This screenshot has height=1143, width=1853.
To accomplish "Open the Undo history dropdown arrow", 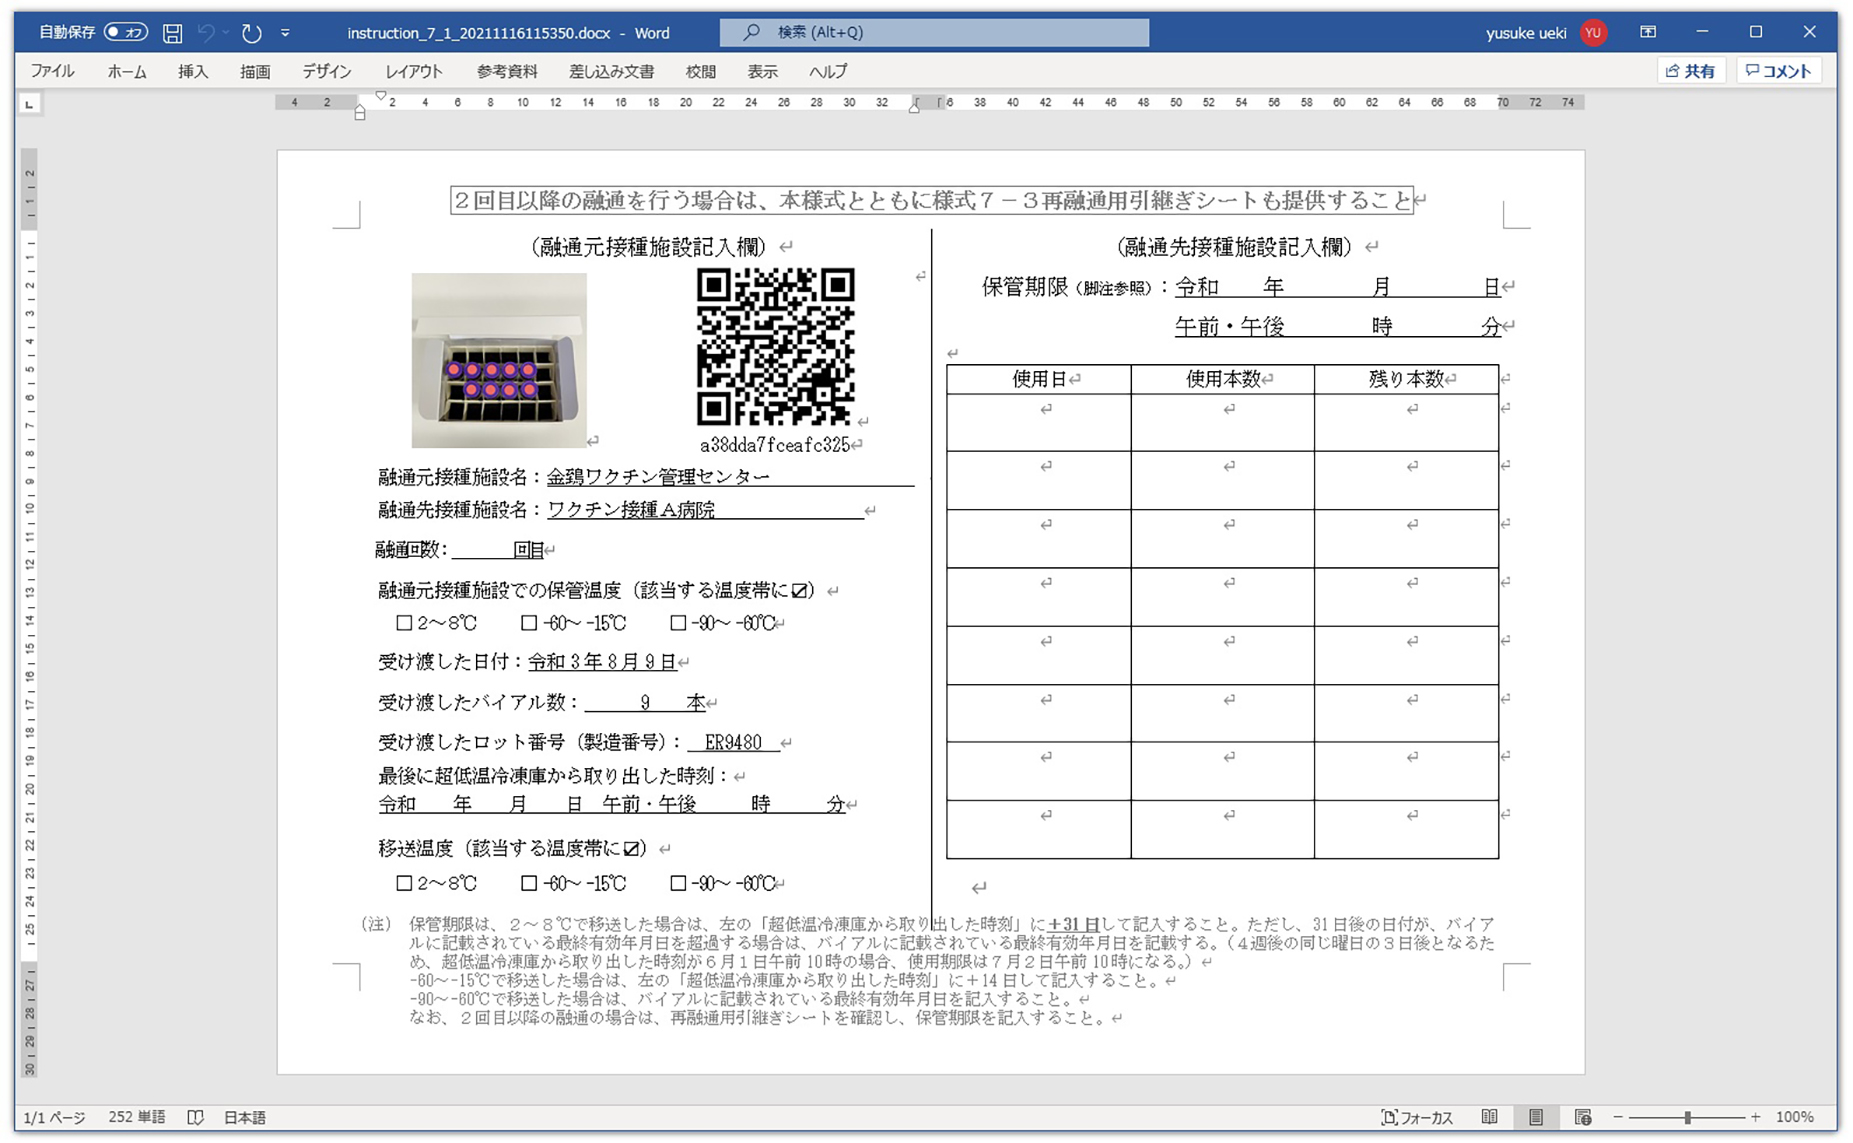I will pyautogui.click(x=226, y=33).
